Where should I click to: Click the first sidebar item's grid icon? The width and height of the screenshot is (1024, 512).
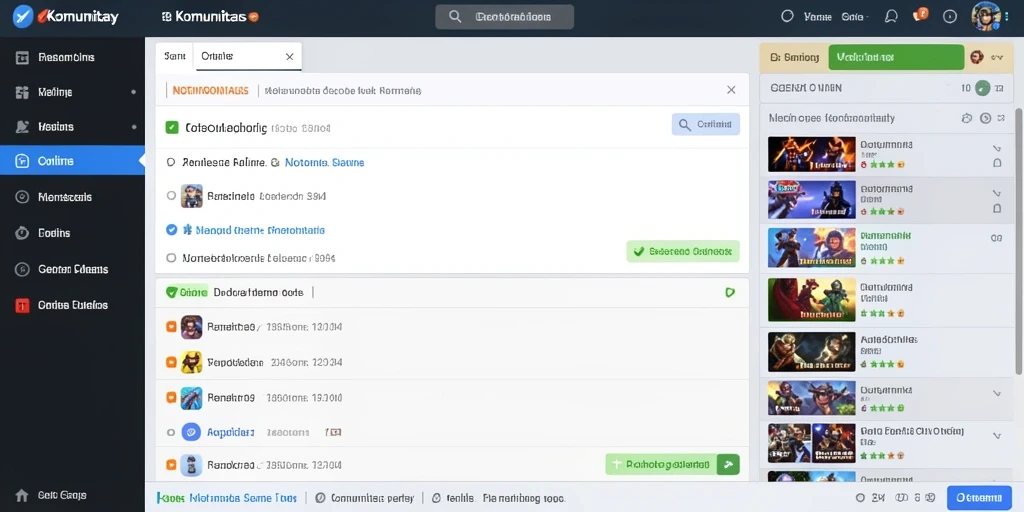(x=22, y=57)
